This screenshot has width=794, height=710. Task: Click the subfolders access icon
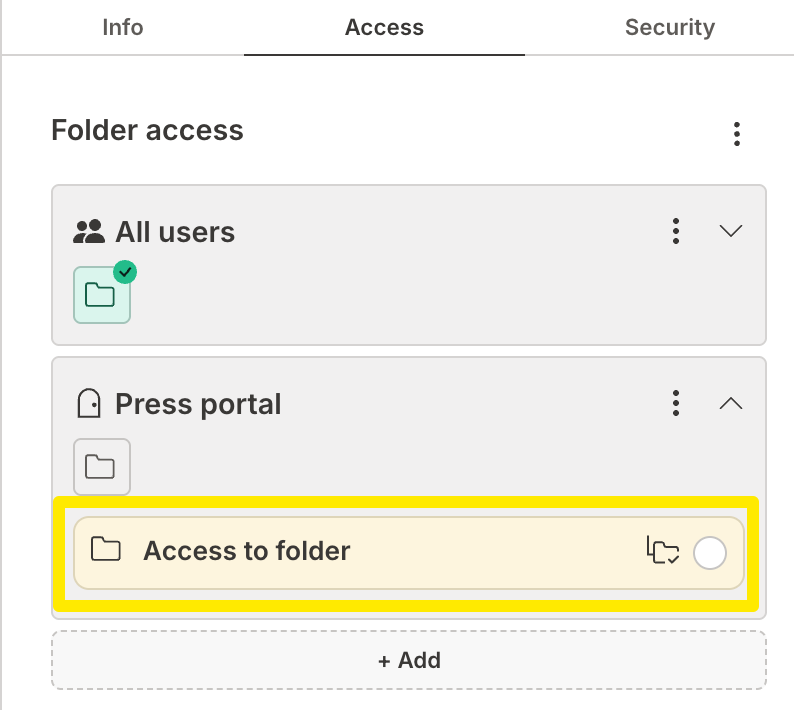pyautogui.click(x=662, y=551)
